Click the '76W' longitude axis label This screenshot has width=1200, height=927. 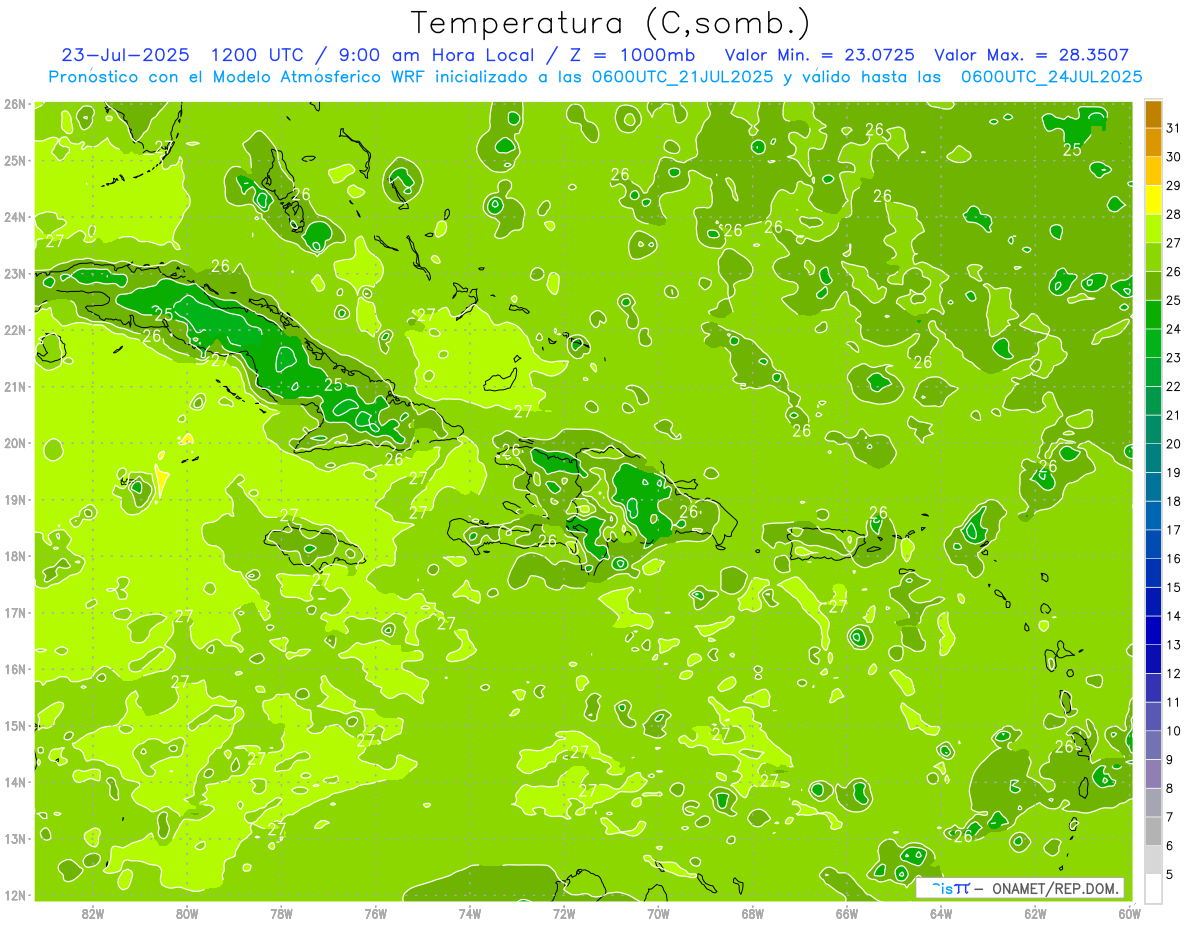tap(376, 913)
